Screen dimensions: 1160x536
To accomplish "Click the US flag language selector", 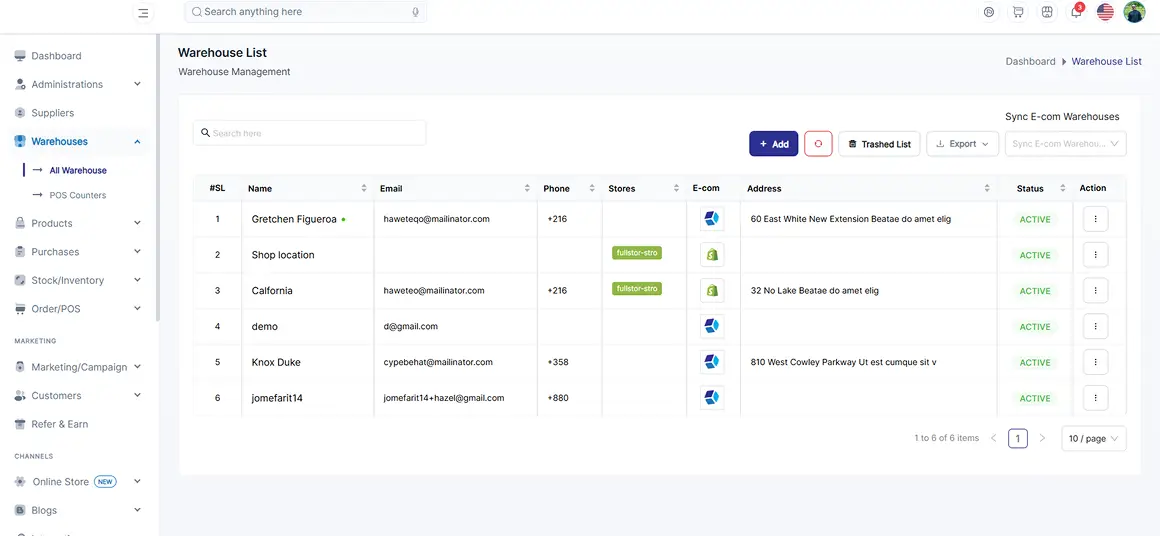I will [x=1105, y=12].
